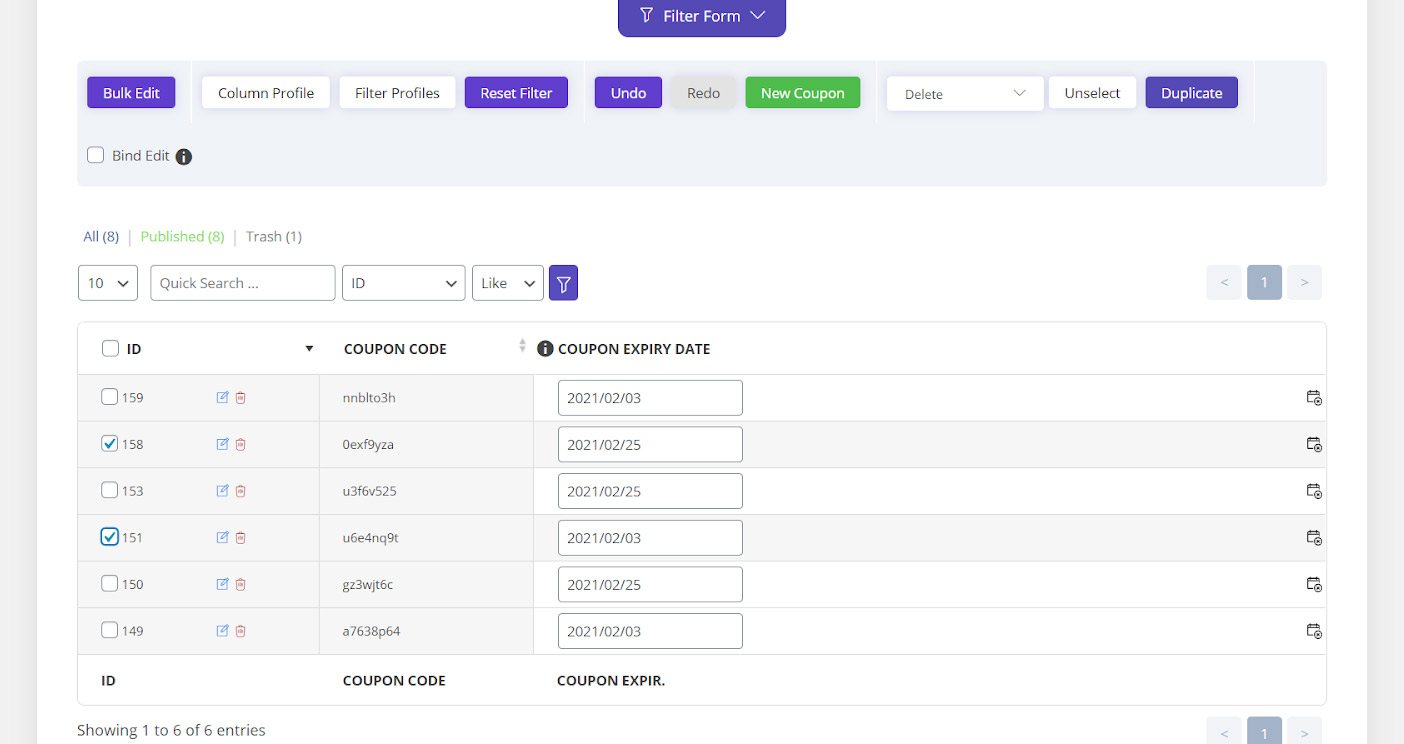Click the trash icon for coupon 153
The height and width of the screenshot is (744, 1404).
(x=240, y=490)
